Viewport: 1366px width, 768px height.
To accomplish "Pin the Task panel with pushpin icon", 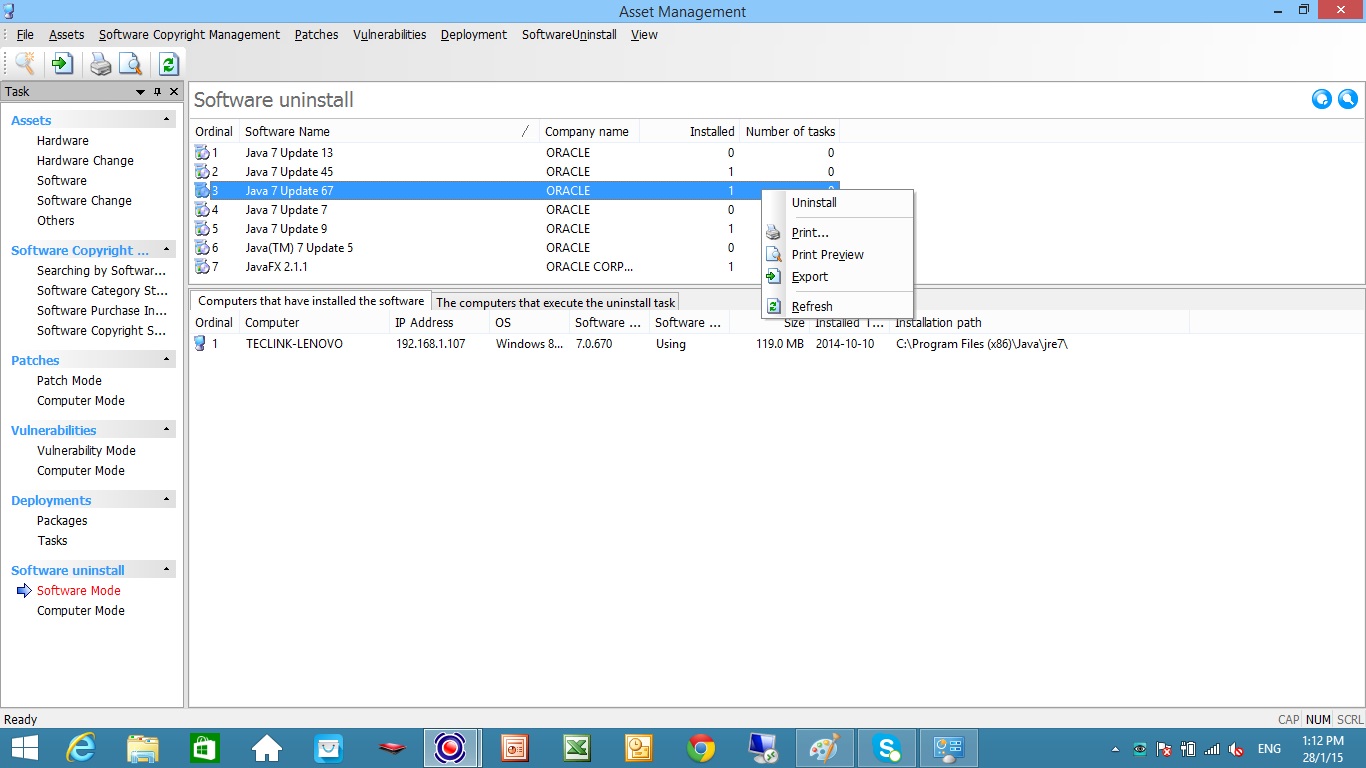I will [157, 91].
